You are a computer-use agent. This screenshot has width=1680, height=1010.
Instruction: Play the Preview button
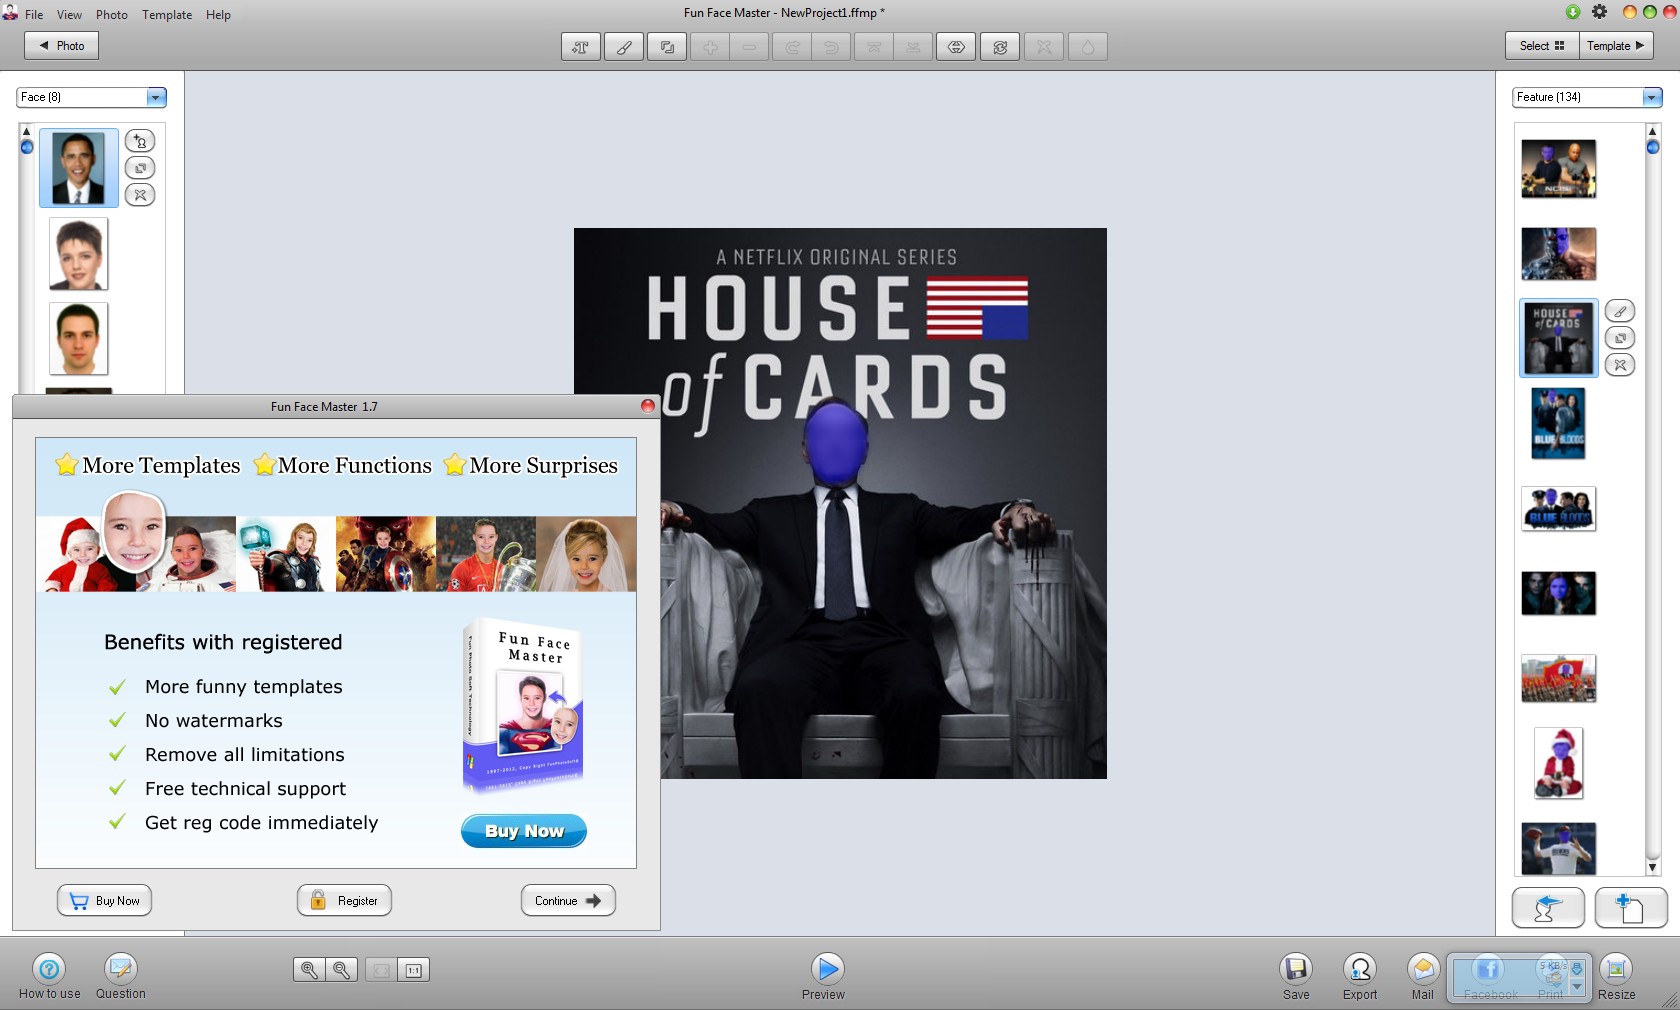point(827,968)
